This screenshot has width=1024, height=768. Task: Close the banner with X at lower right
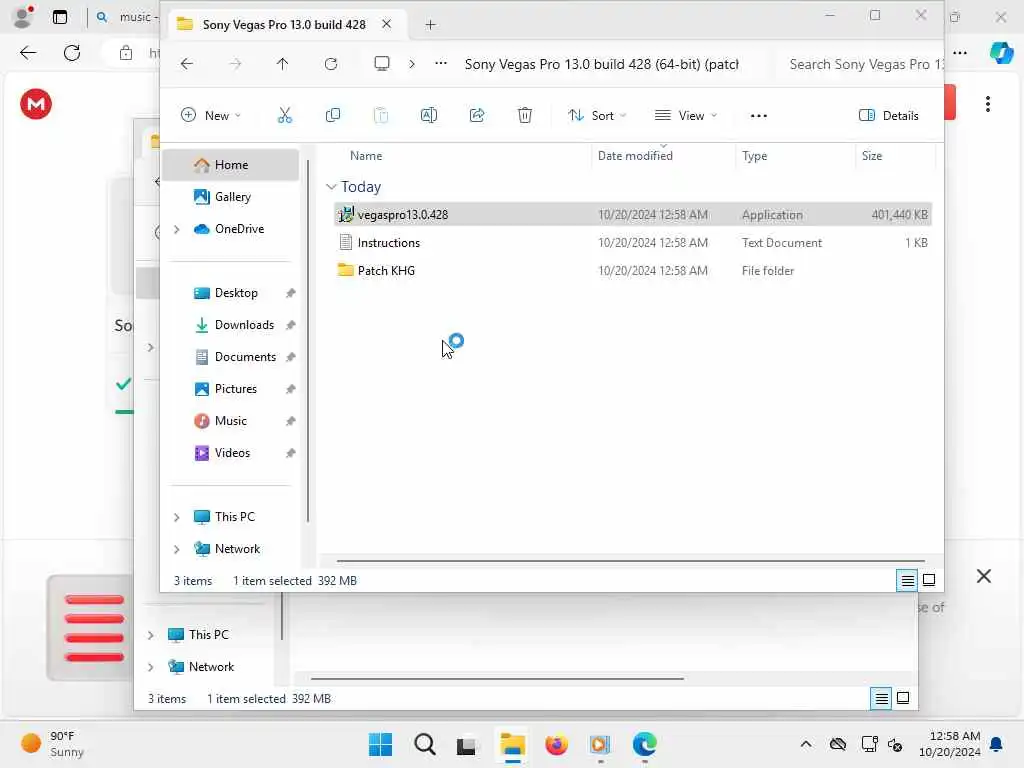click(x=984, y=576)
